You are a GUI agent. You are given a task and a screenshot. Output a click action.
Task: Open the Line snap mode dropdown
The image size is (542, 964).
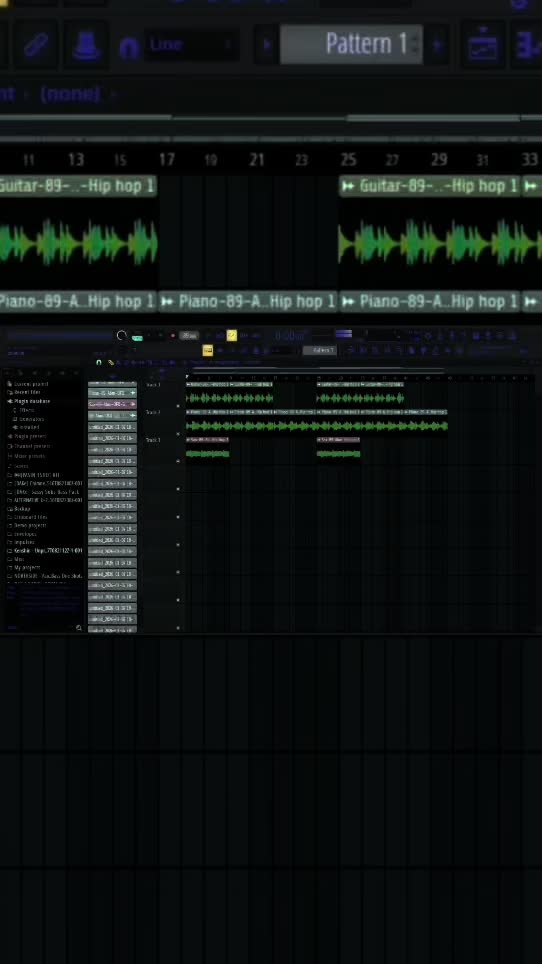[x=192, y=45]
